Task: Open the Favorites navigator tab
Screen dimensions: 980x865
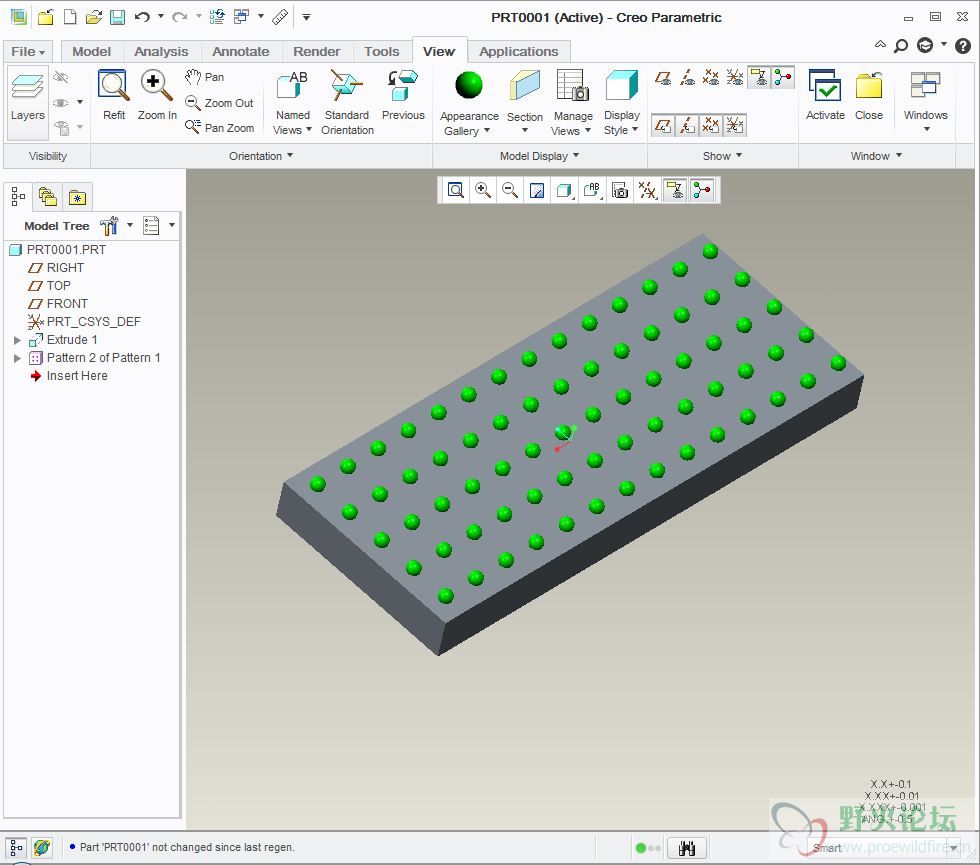Action: (x=78, y=198)
